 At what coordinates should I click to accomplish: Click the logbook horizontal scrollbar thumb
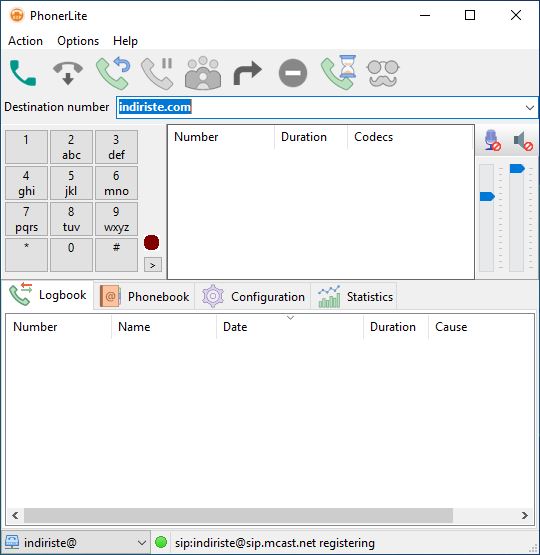(x=238, y=515)
